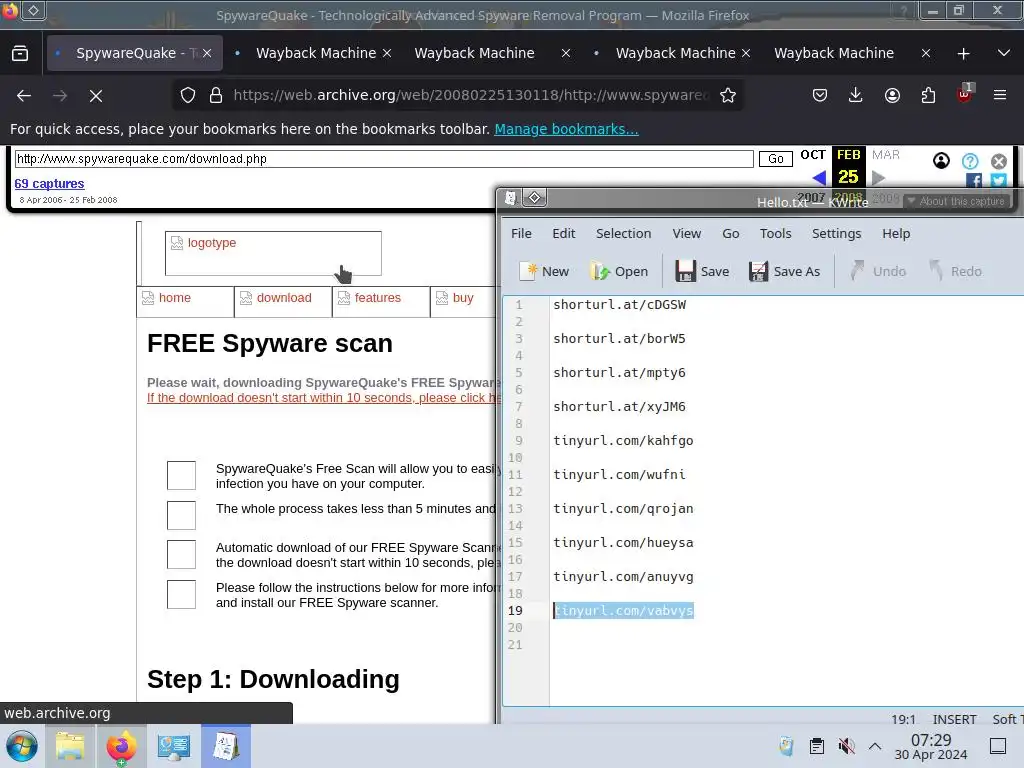The width and height of the screenshot is (1024, 768).
Task: Click 19:1 cursor position in status bar
Action: (x=903, y=719)
